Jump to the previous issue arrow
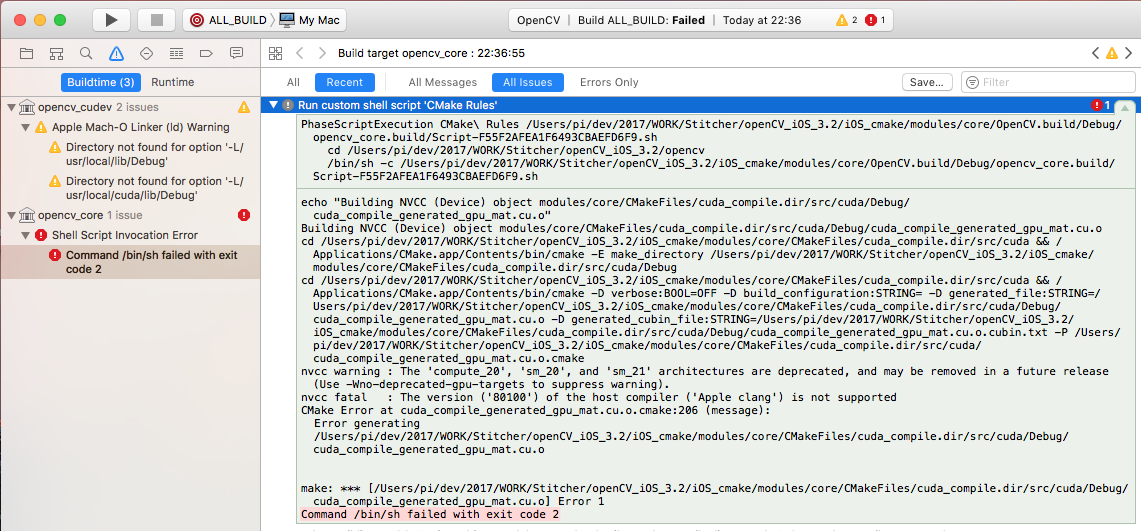The width and height of the screenshot is (1141, 531). click(x=1095, y=53)
